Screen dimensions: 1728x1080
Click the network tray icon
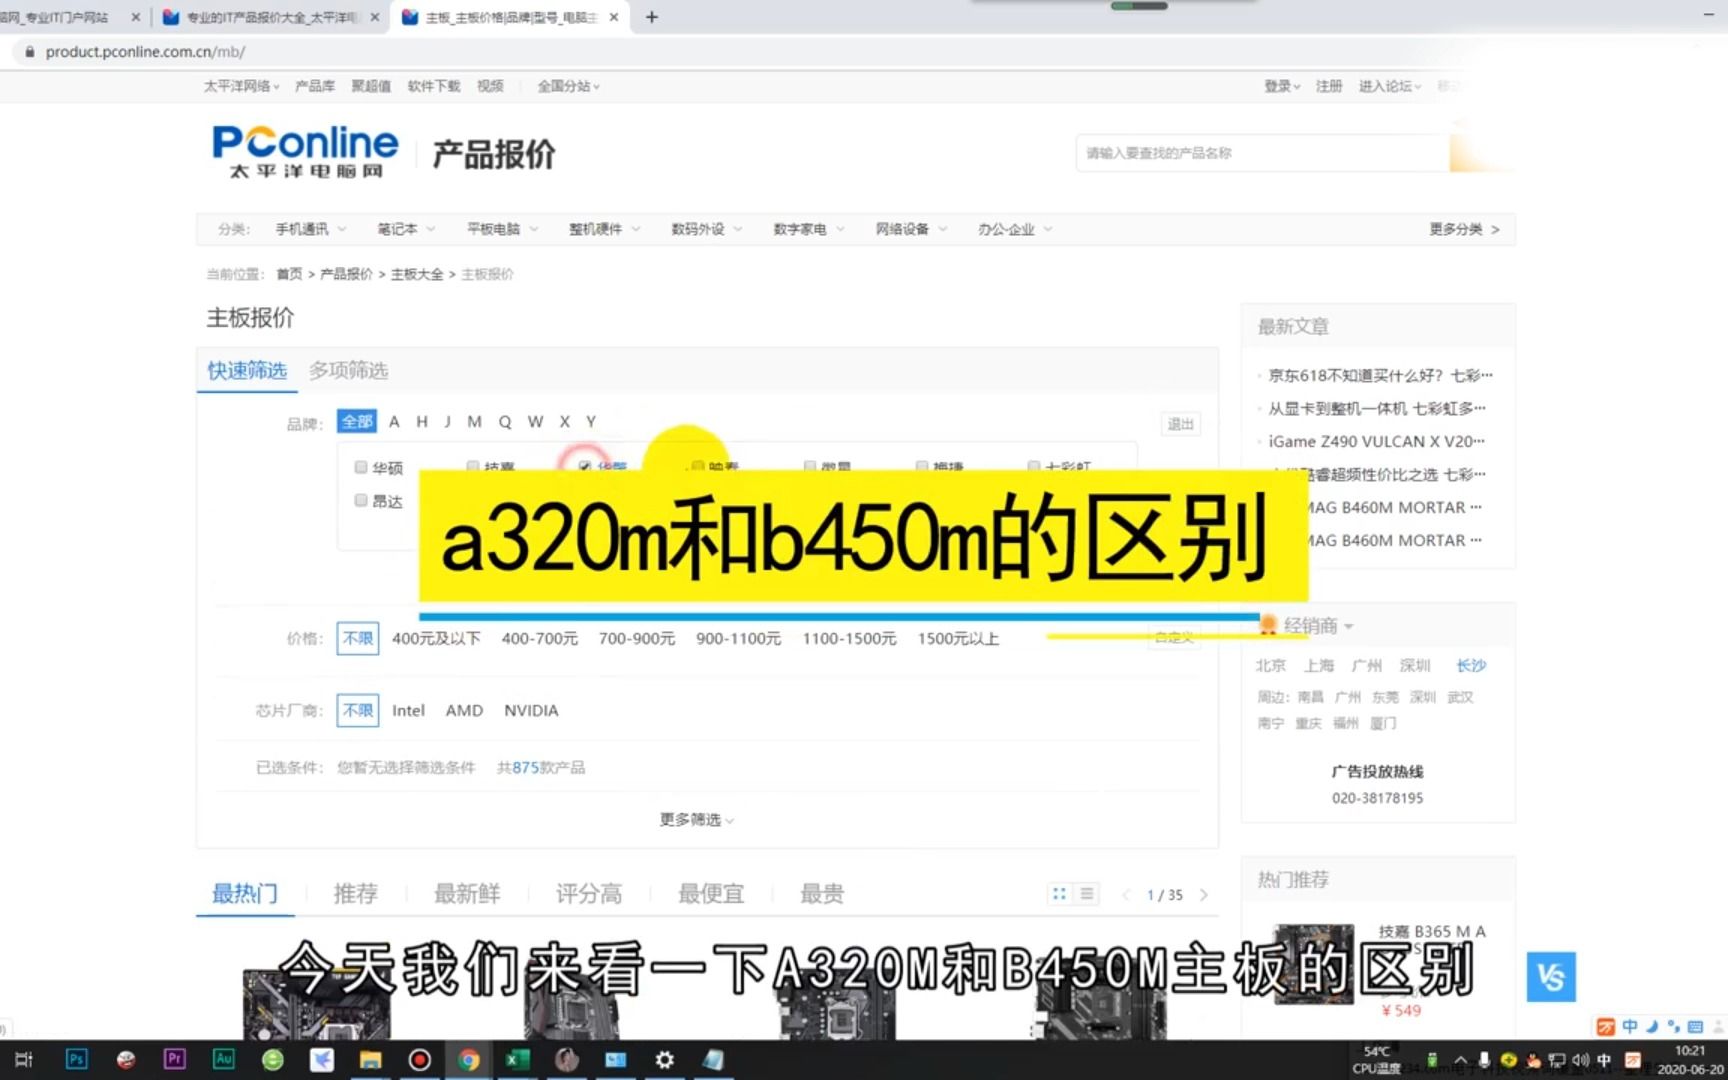coord(1557,1059)
